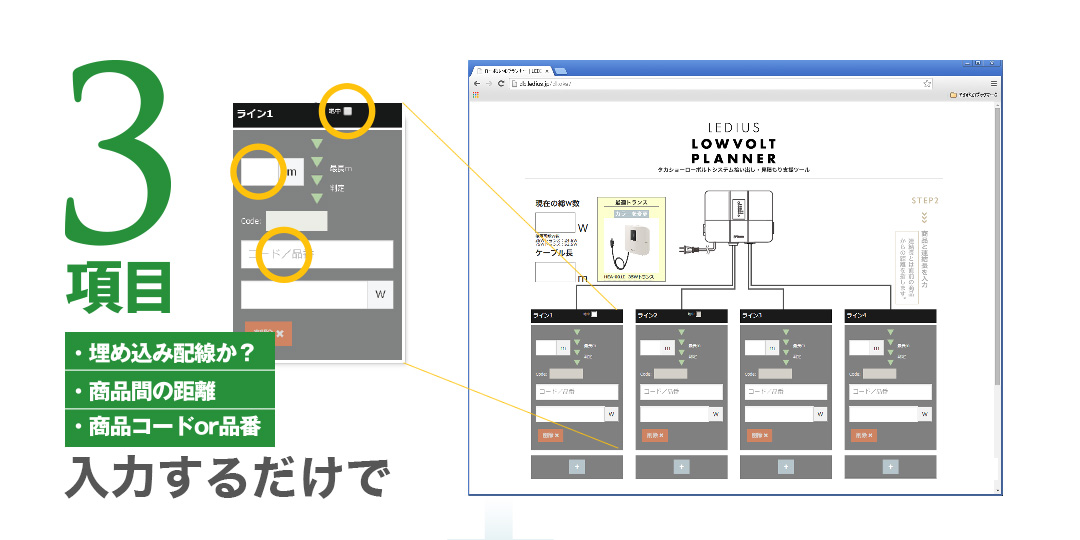Image resolution: width=1080 pixels, height=540 pixels.
Task: Click ライン1 distance input in browser
Action: point(546,348)
